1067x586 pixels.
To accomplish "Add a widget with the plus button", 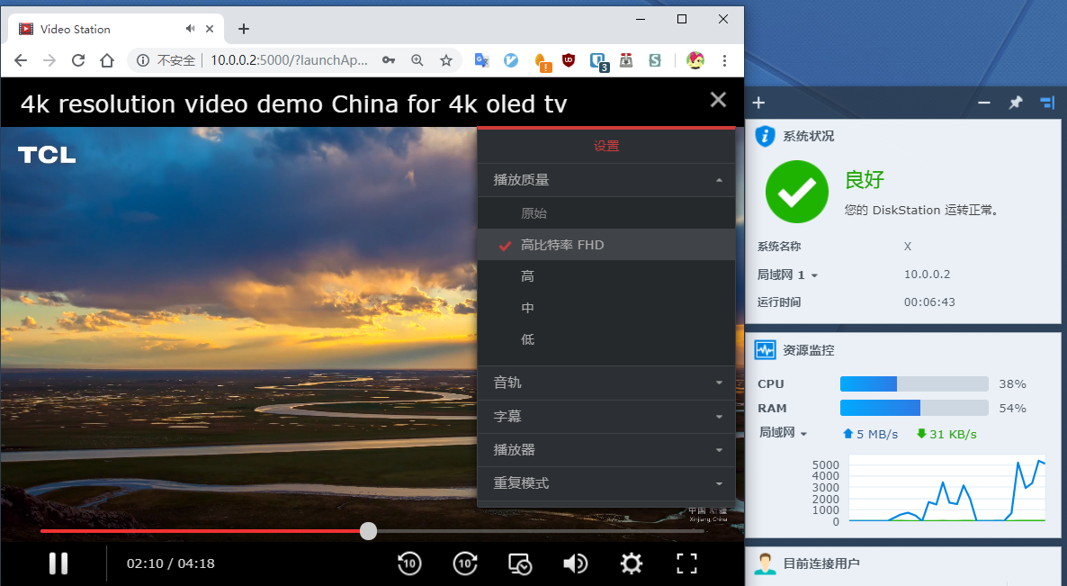I will (x=759, y=103).
